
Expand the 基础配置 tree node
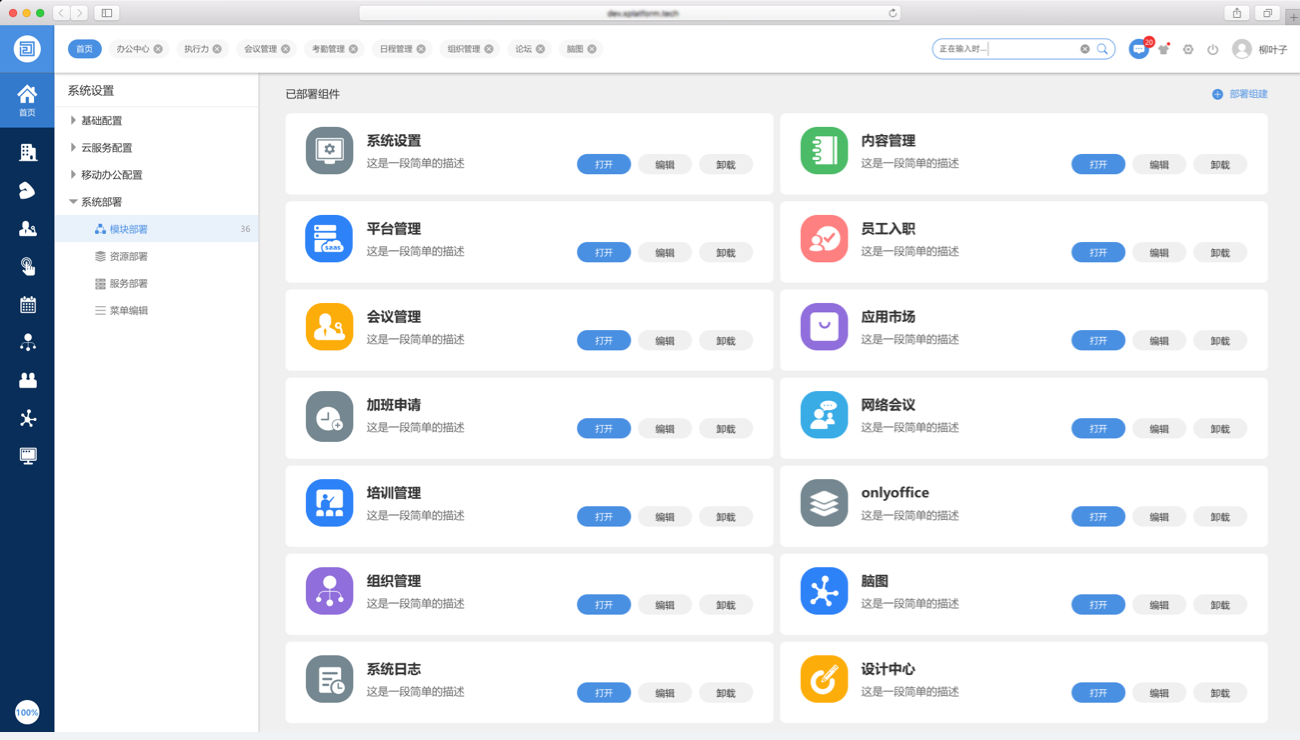point(73,120)
